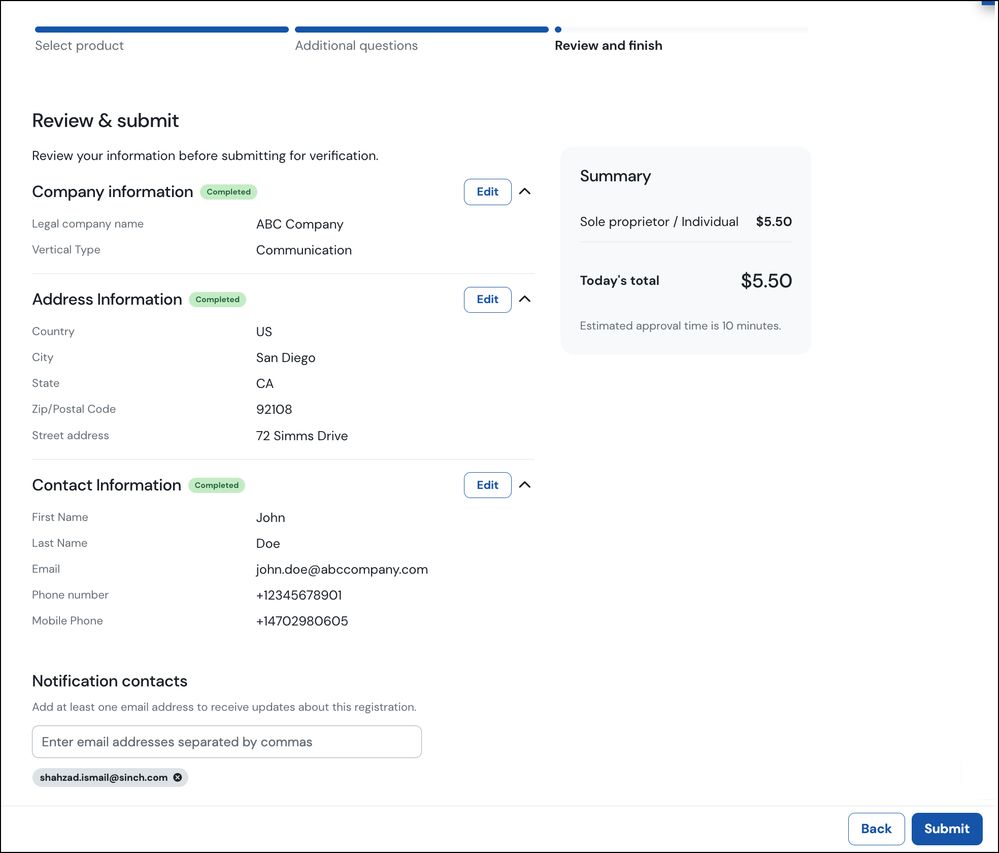Click the zip code 92108
This screenshot has height=853, width=999.
click(x=274, y=410)
